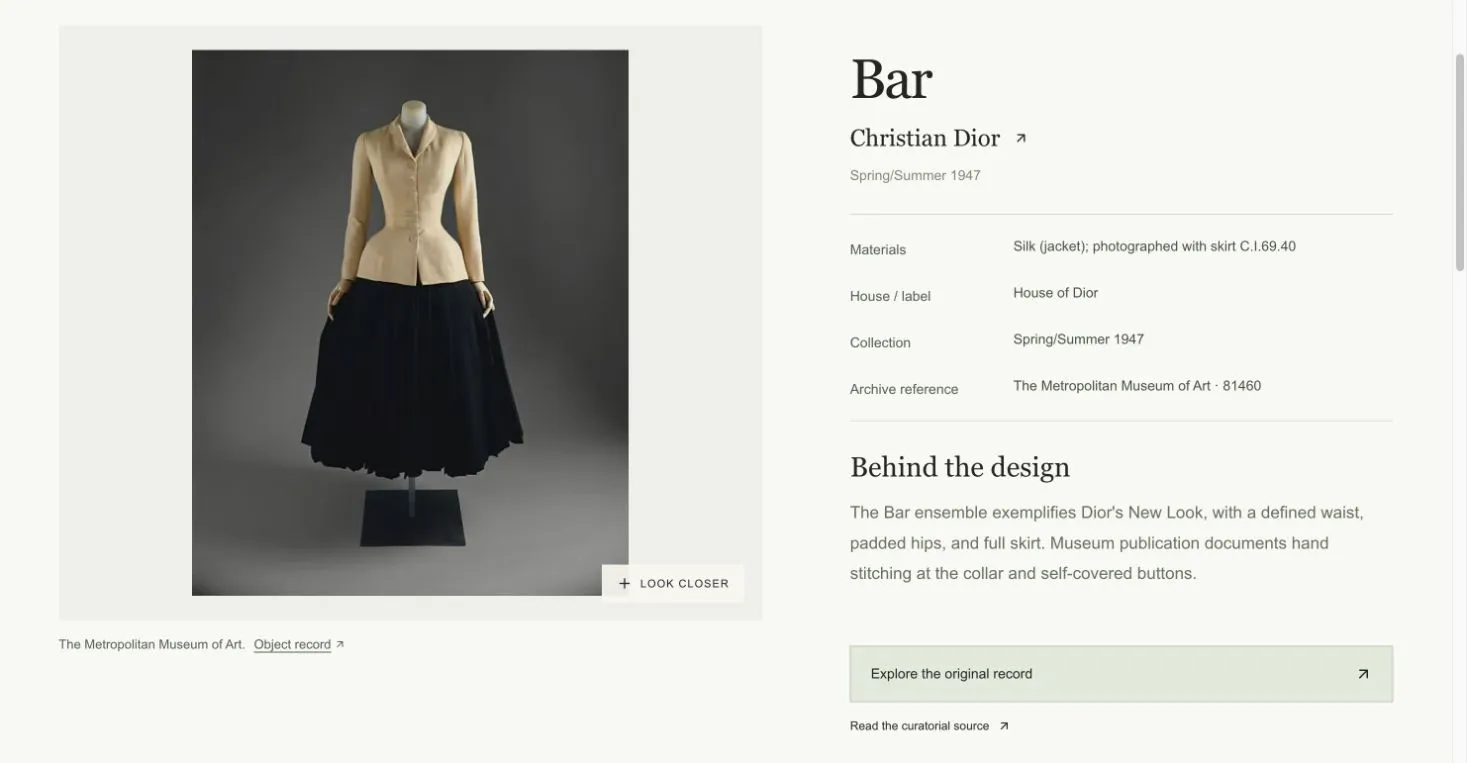Screen dimensions: 1467x763
Task: Click arrow icon in Explore the original record
Action: click(x=1362, y=674)
